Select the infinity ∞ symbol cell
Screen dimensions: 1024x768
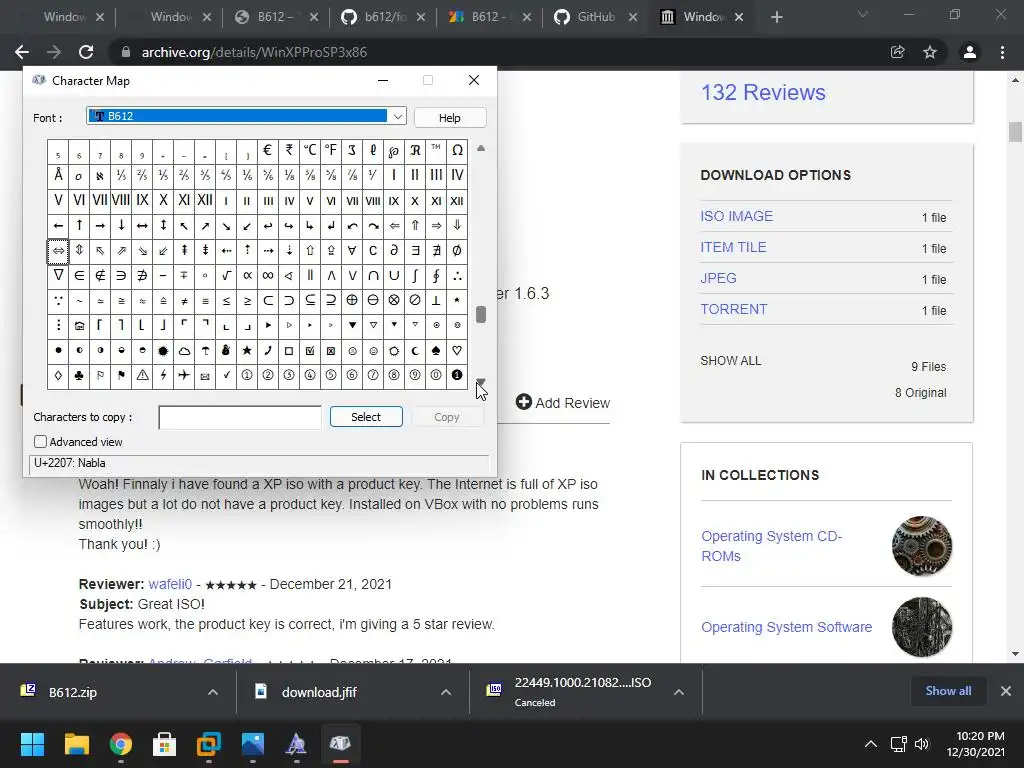pyautogui.click(x=268, y=276)
